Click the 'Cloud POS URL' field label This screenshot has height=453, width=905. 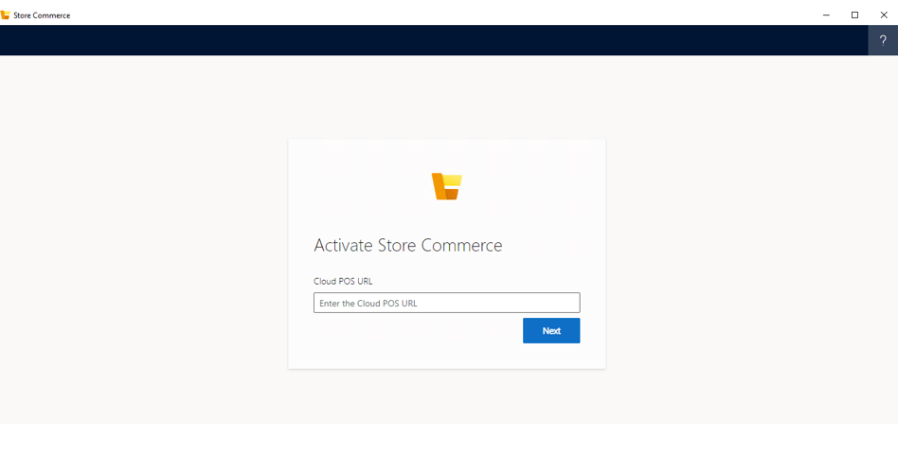[x=343, y=281]
